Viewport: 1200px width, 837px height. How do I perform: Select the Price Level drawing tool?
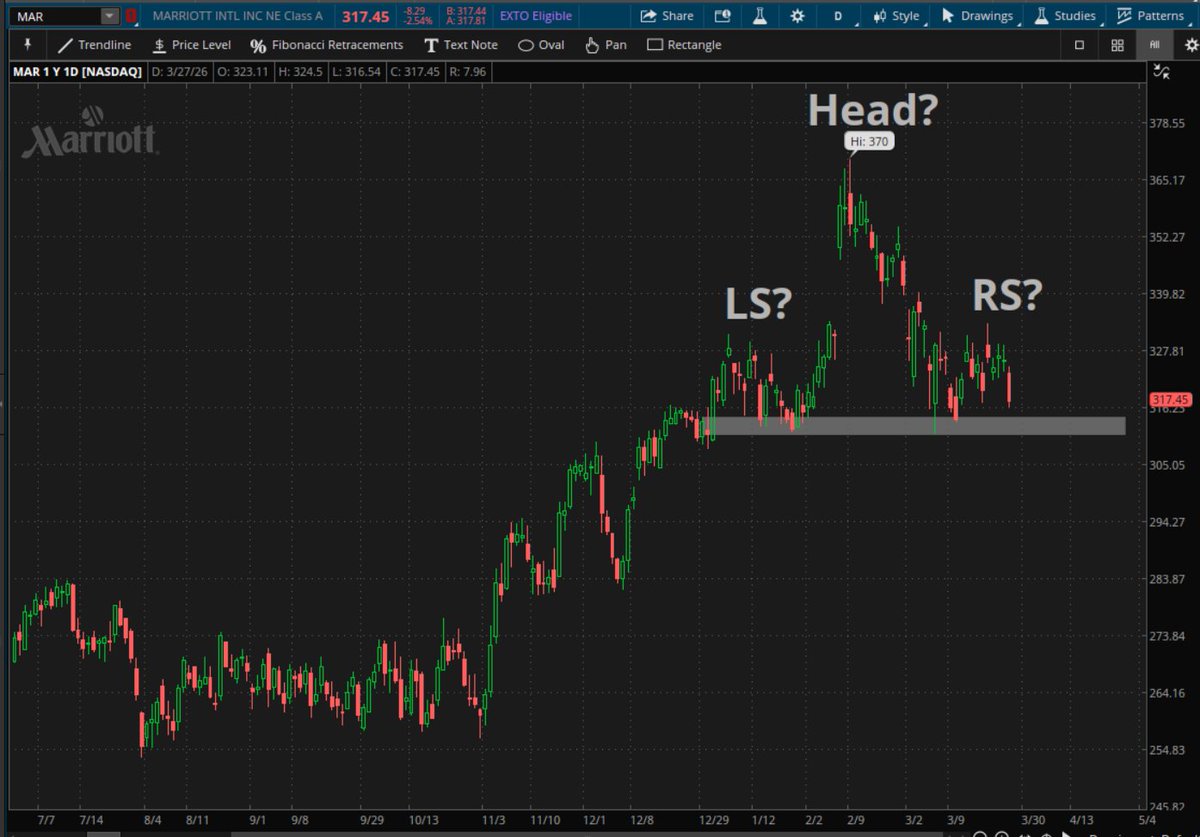[x=191, y=45]
